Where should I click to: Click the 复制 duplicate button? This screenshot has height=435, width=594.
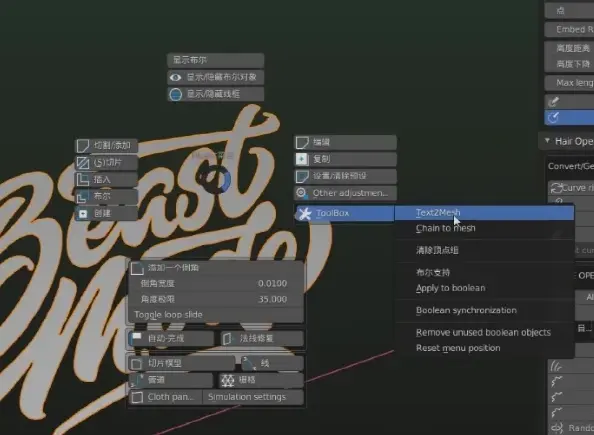click(x=345, y=159)
